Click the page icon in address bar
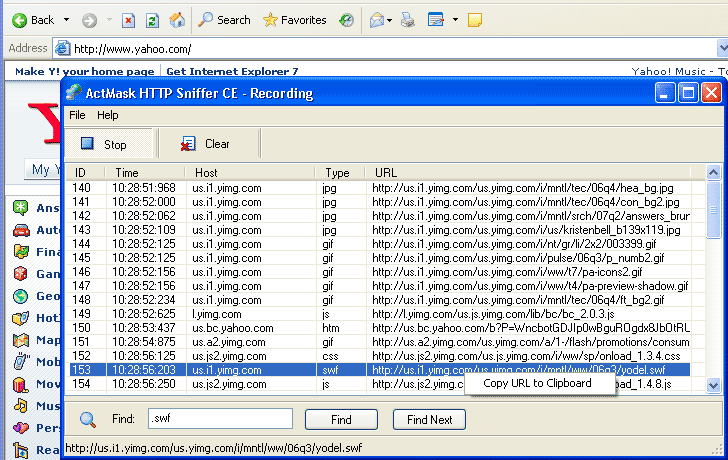The width and height of the screenshot is (728, 460). point(63,48)
